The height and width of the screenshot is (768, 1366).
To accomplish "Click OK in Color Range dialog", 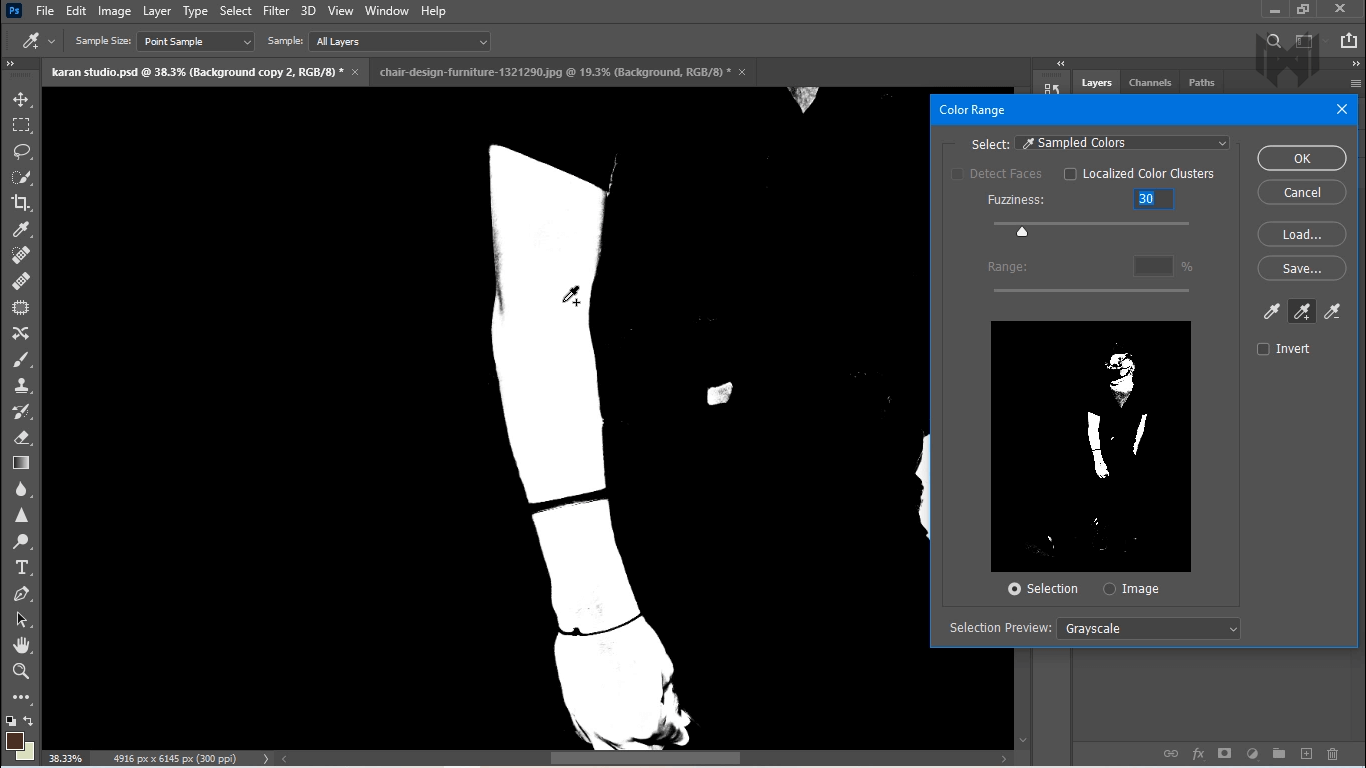I will tap(1302, 159).
